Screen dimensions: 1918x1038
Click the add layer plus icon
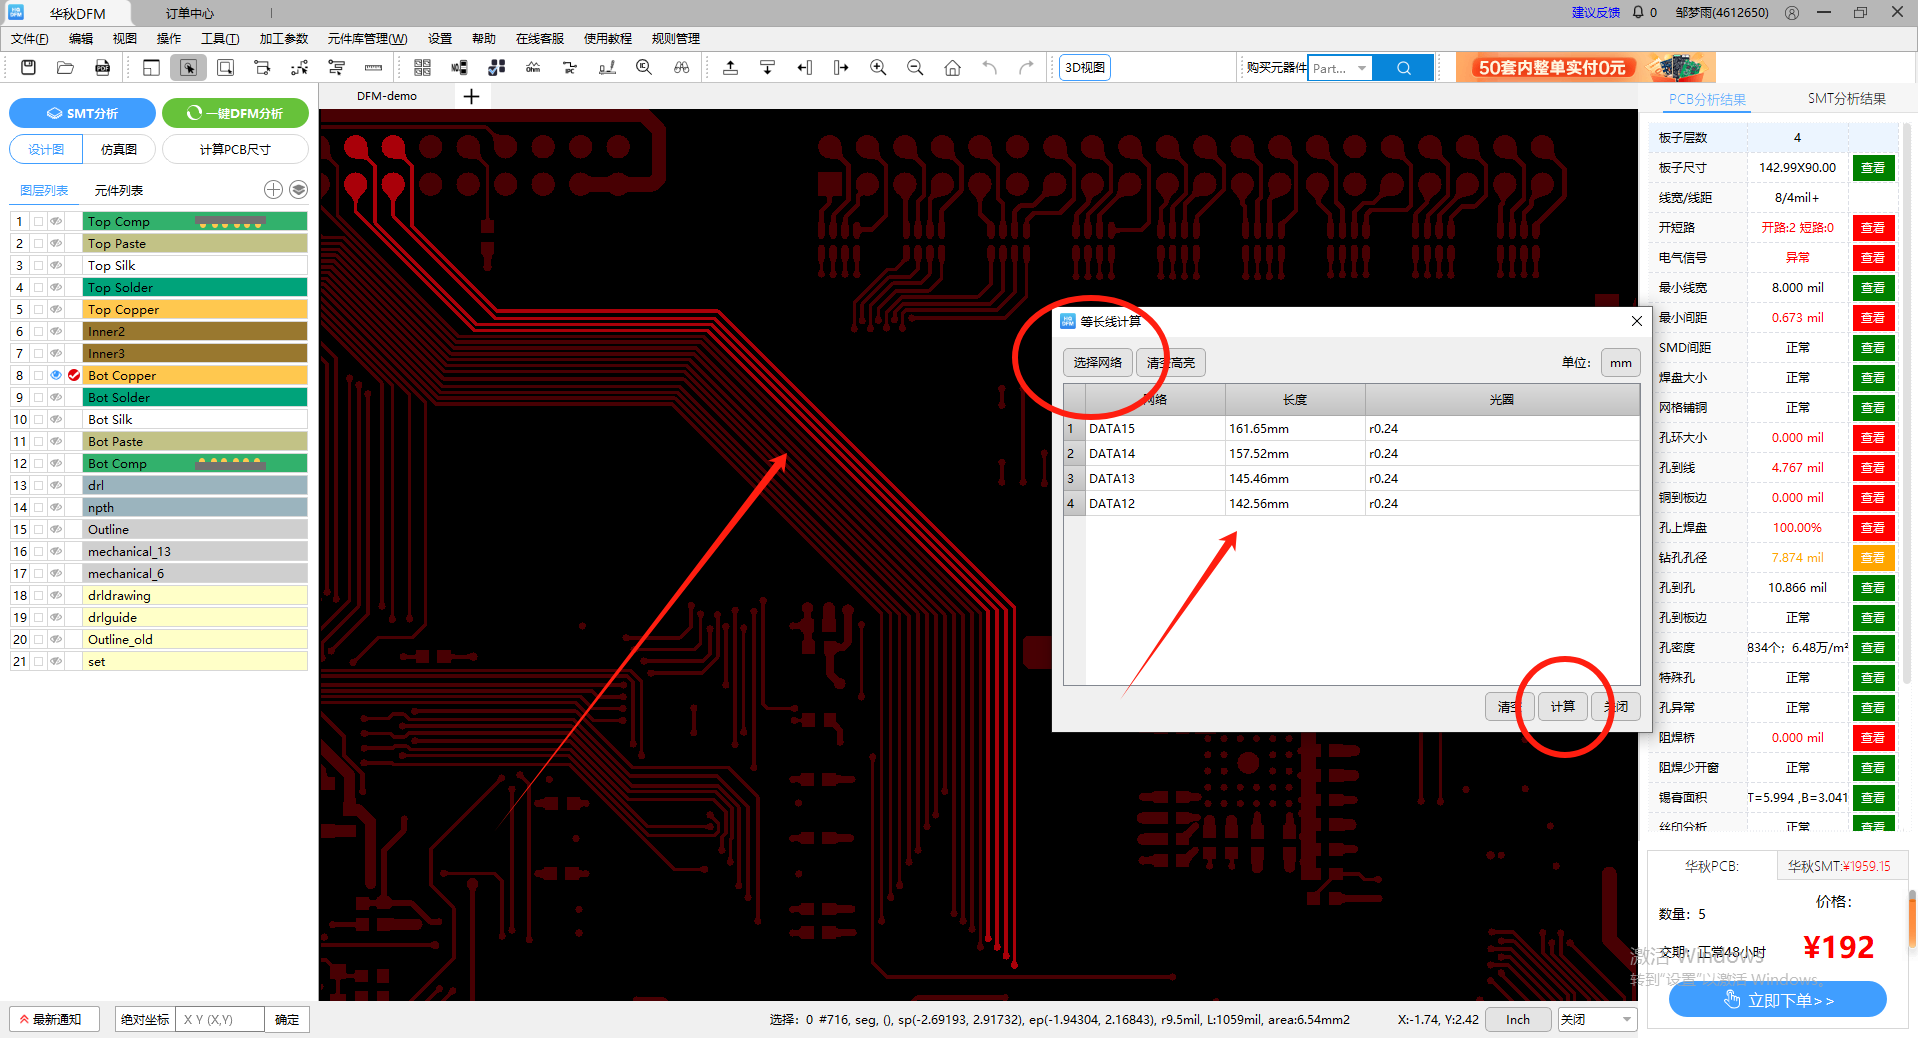[273, 190]
